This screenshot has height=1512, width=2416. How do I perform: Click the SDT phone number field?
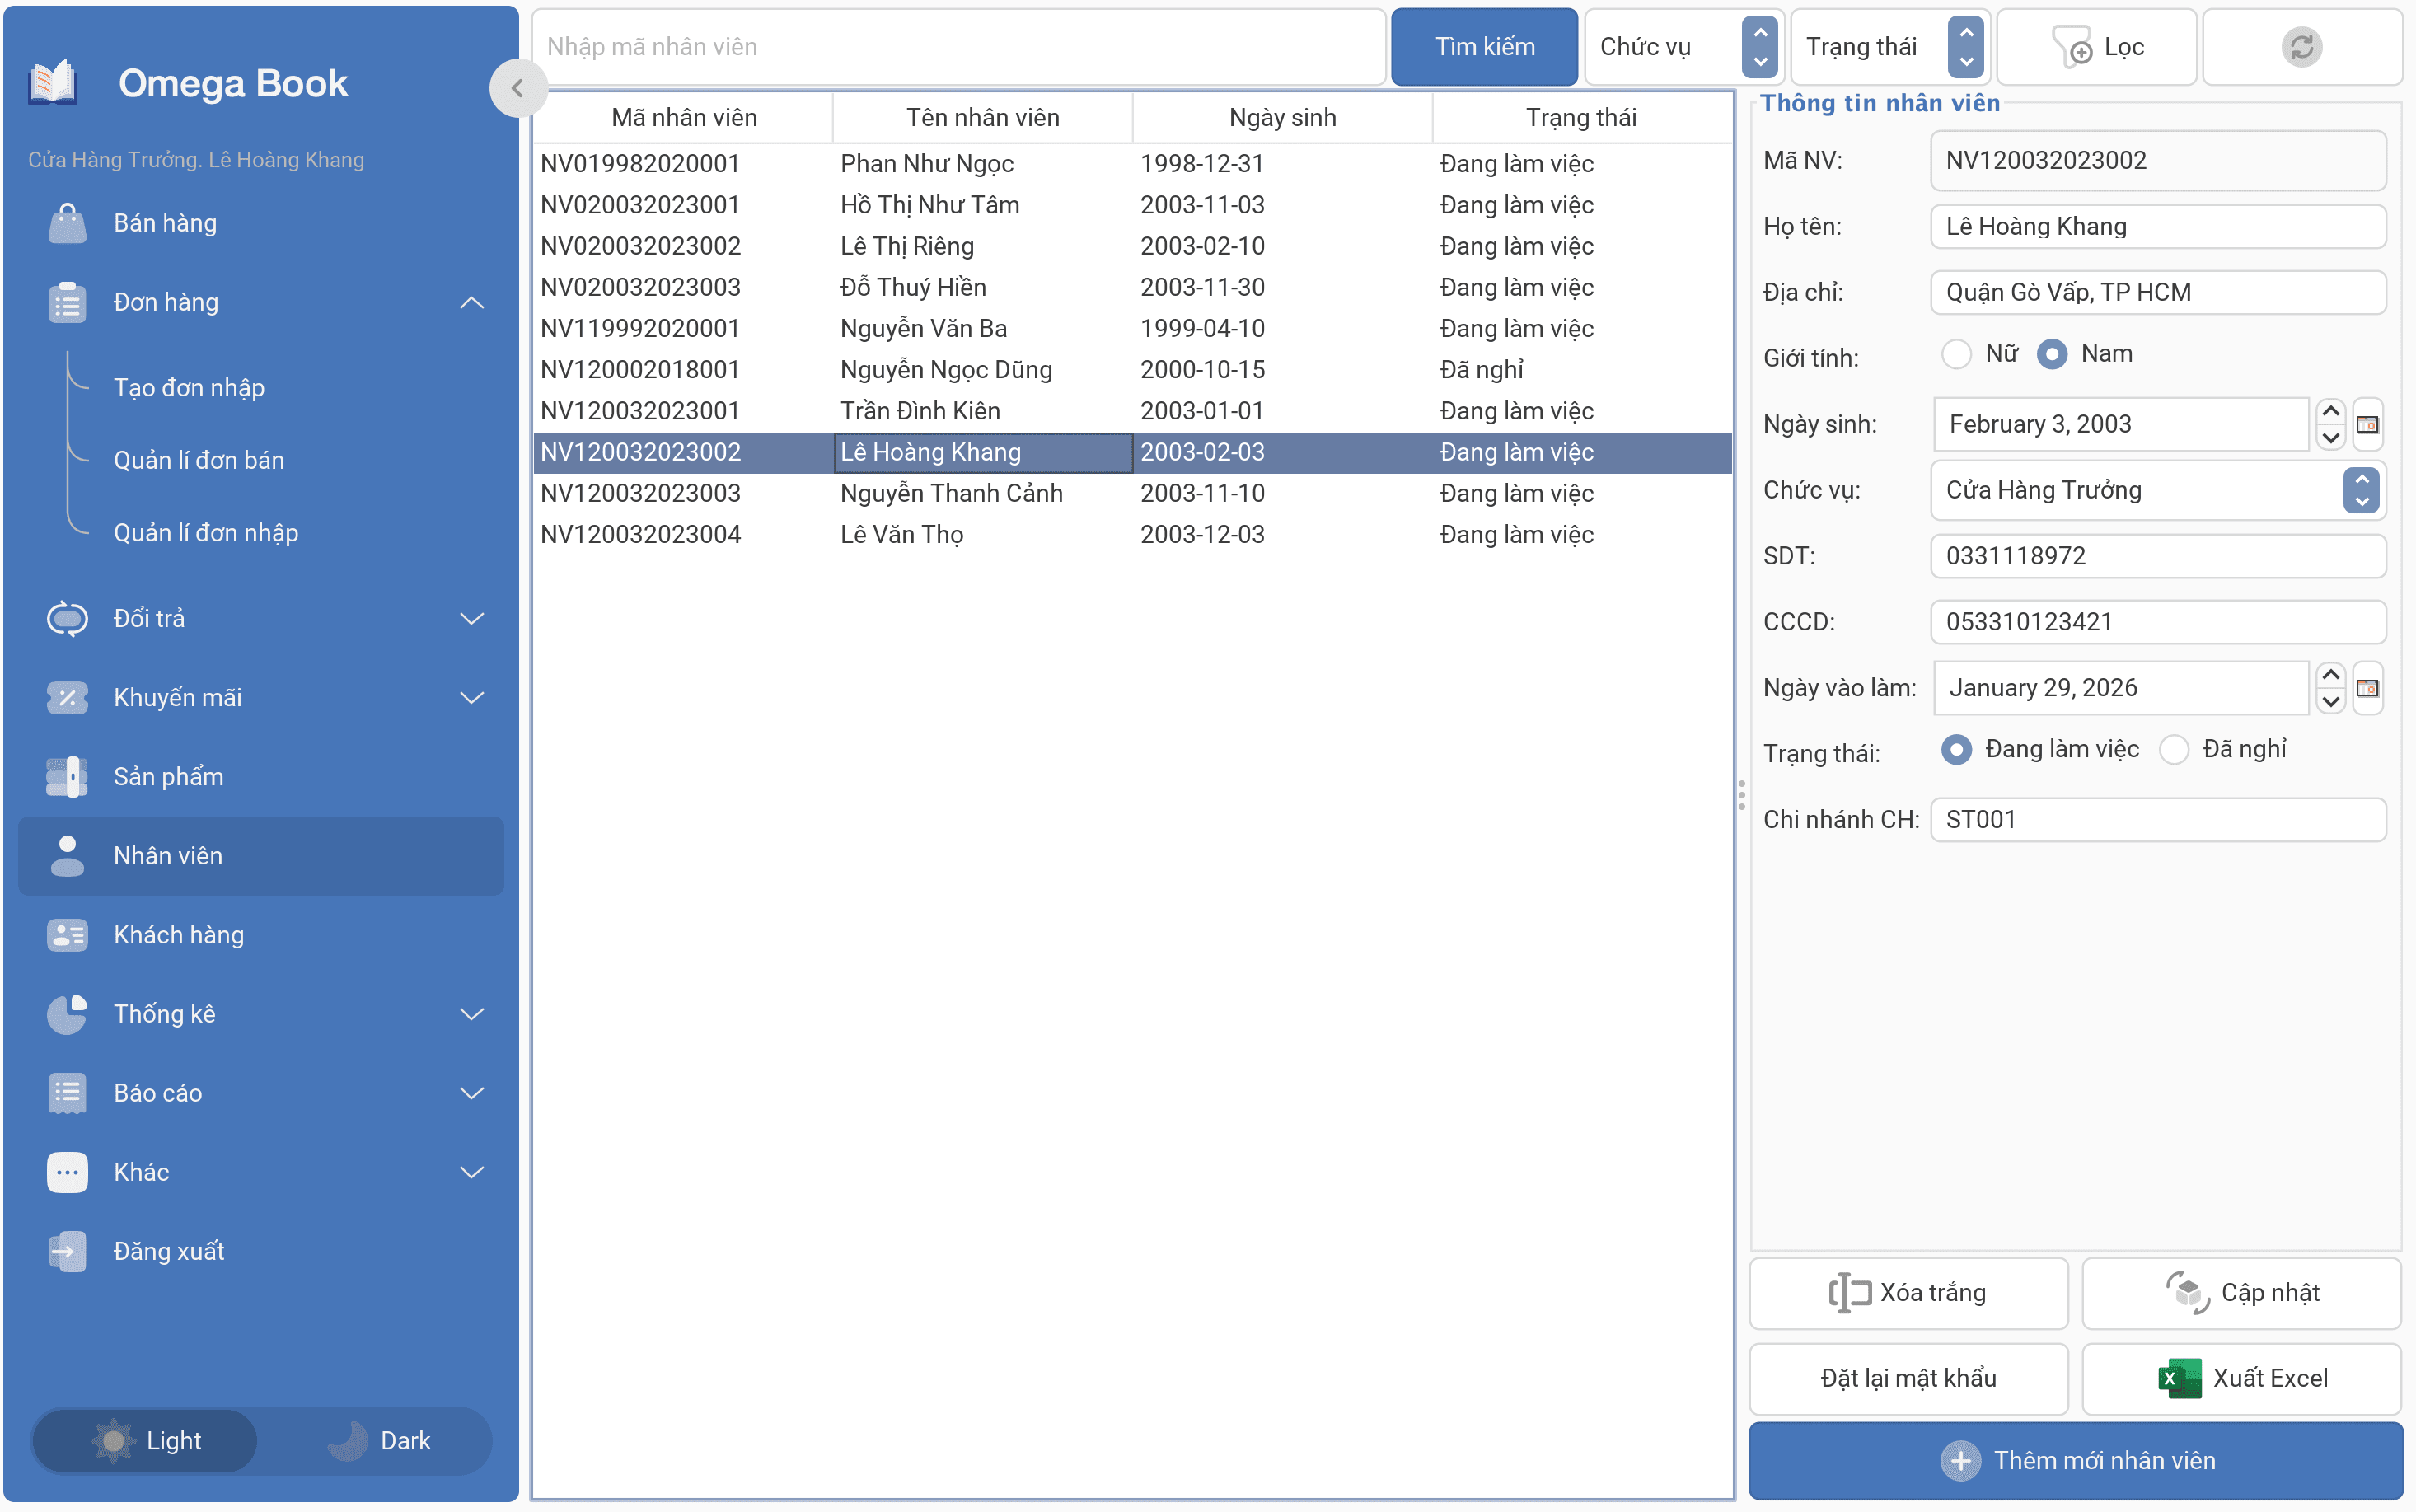(2157, 556)
